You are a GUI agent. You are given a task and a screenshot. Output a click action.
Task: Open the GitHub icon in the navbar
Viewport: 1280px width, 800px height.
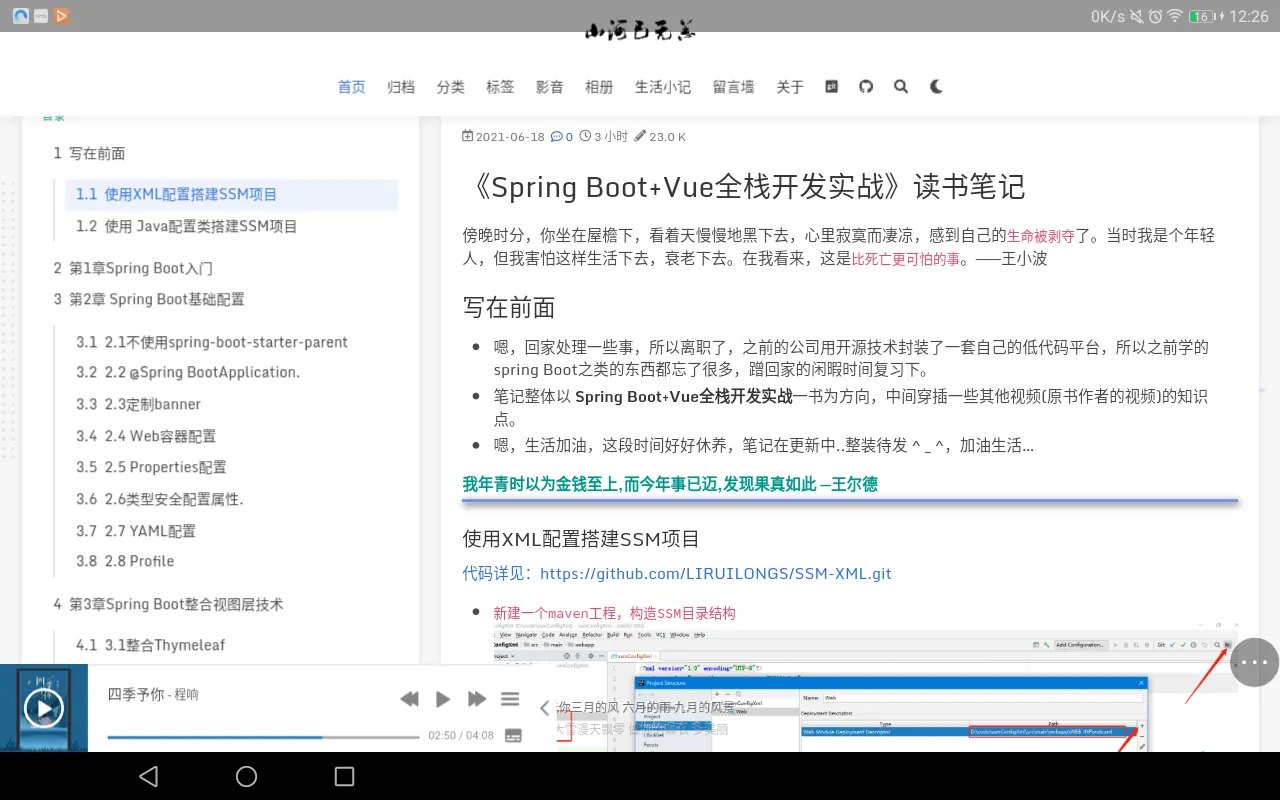[x=866, y=87]
